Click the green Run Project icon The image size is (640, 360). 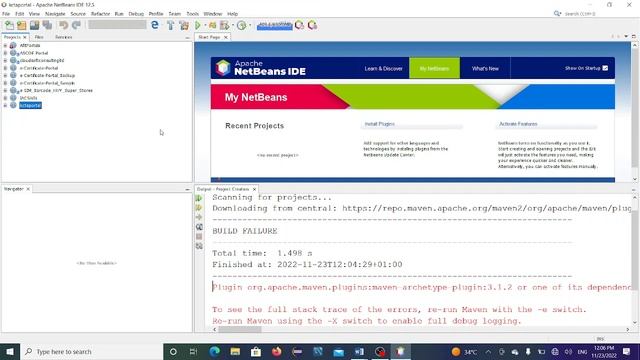tap(198, 25)
